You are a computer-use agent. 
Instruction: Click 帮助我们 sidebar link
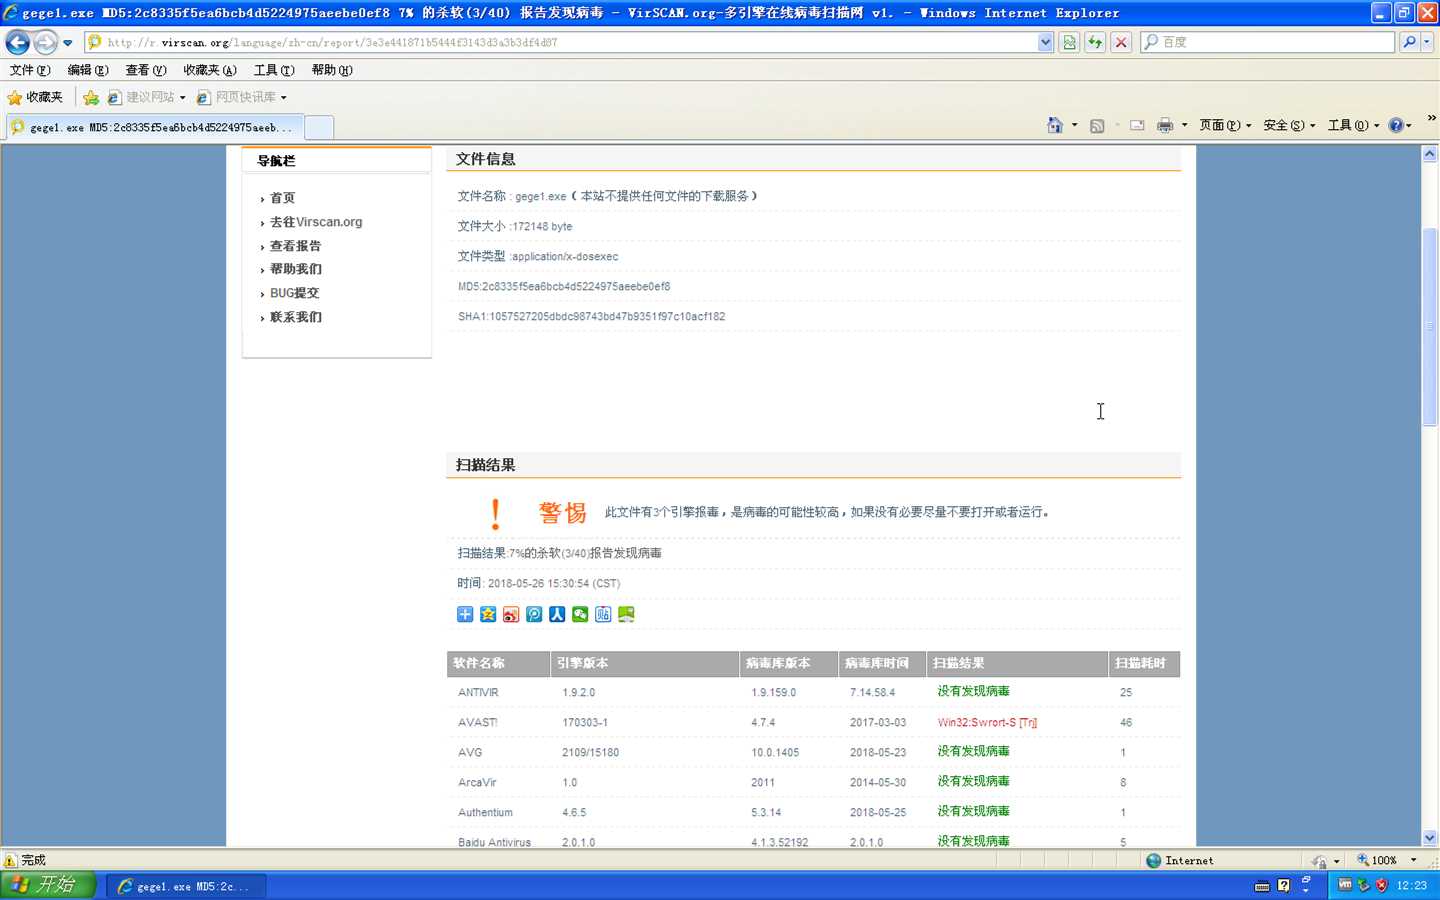295,269
